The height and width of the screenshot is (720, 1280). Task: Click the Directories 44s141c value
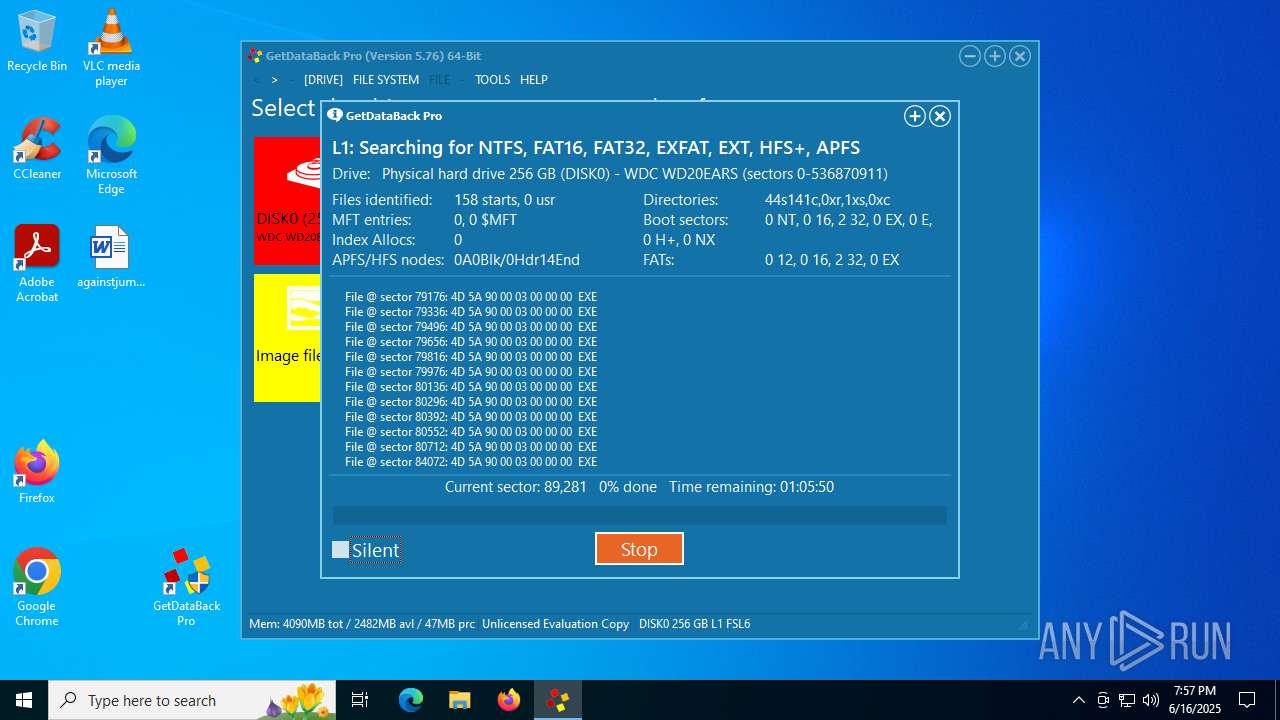pyautogui.click(x=827, y=200)
